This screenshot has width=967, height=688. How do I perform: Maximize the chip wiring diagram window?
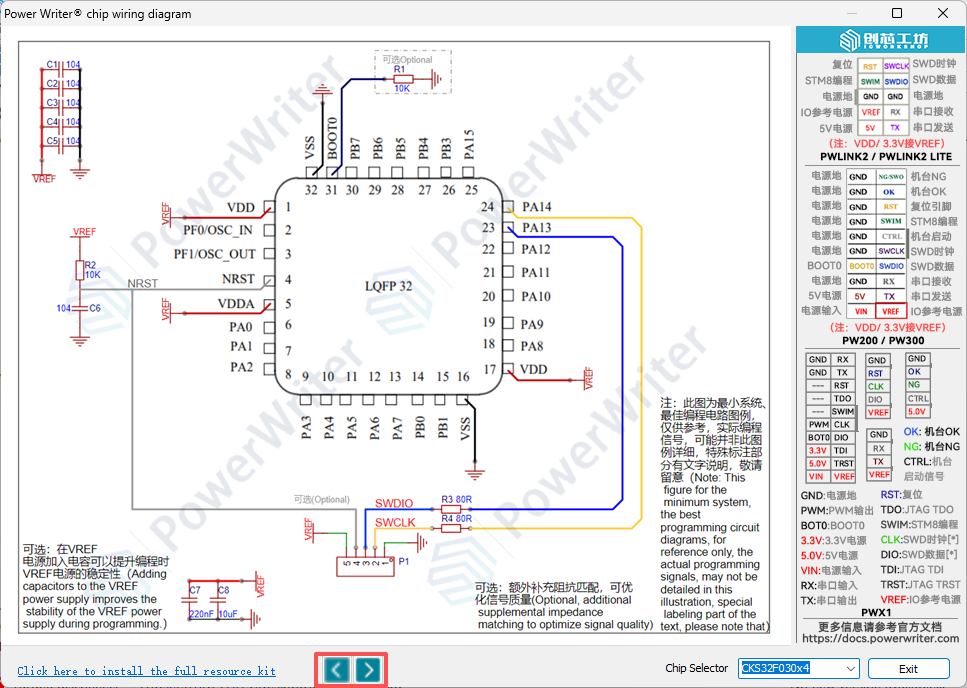pos(897,13)
